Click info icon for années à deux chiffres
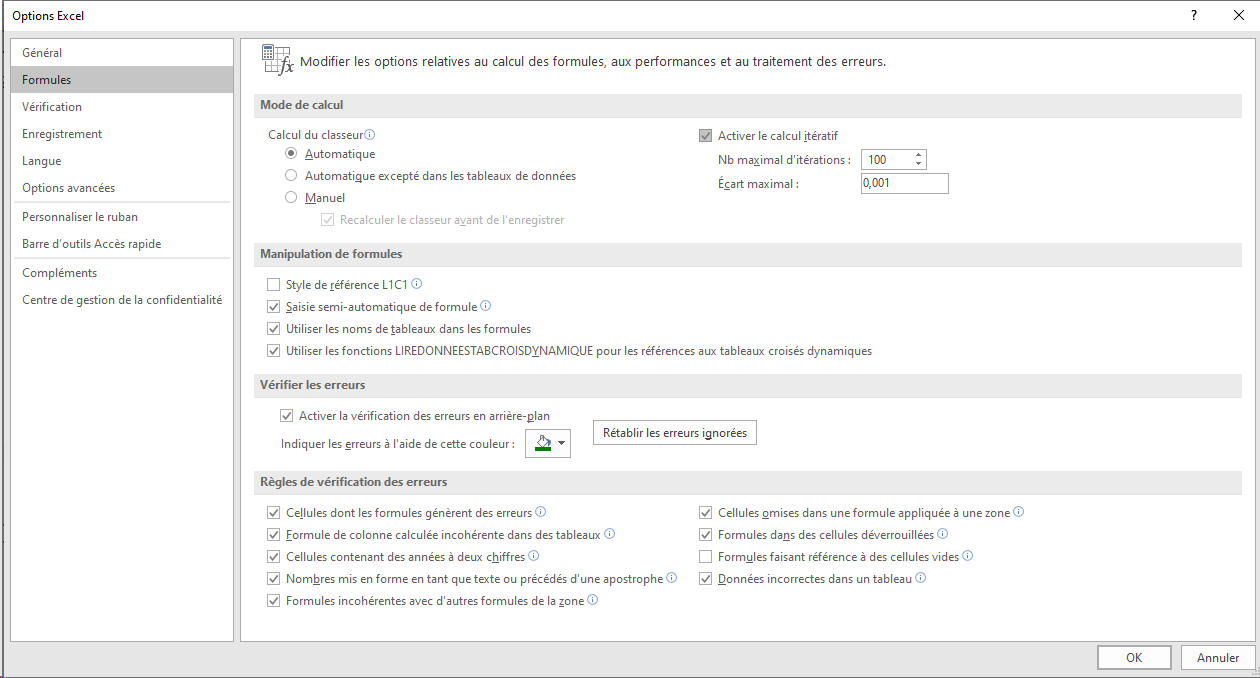Screen dimensions: 1260x678 pyautogui.click(x=534, y=556)
